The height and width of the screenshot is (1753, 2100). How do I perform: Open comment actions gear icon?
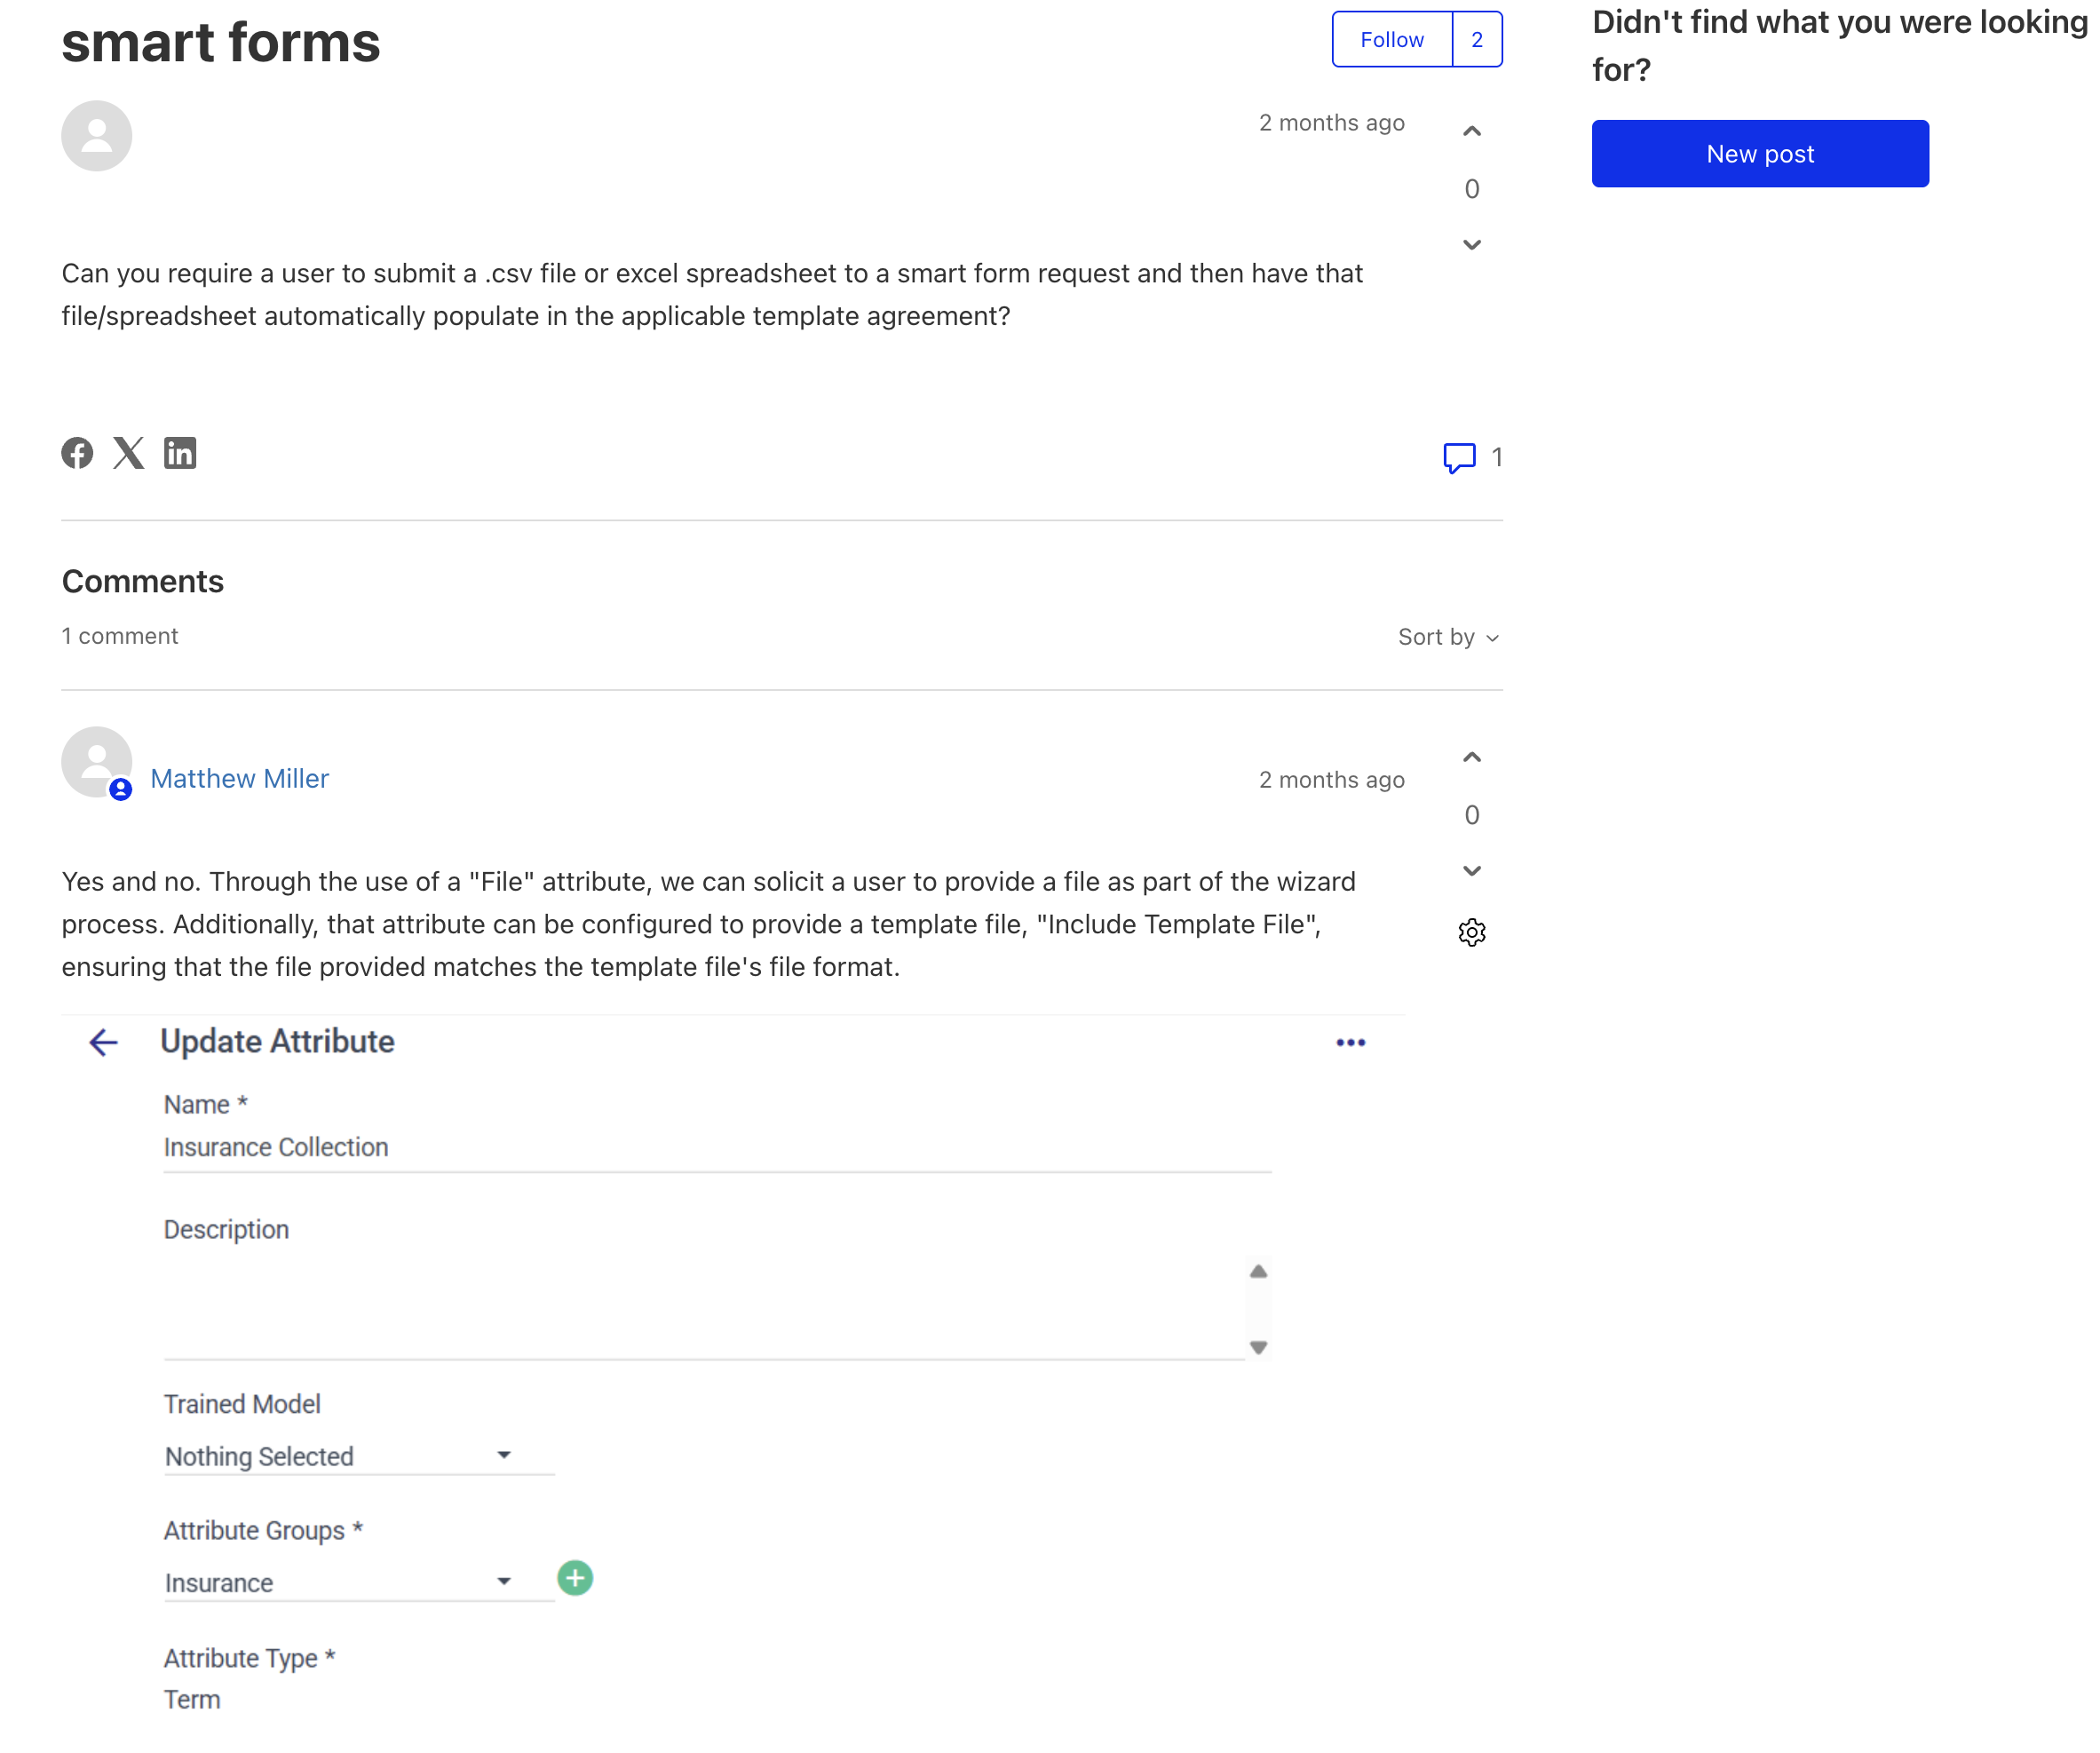click(x=1471, y=932)
